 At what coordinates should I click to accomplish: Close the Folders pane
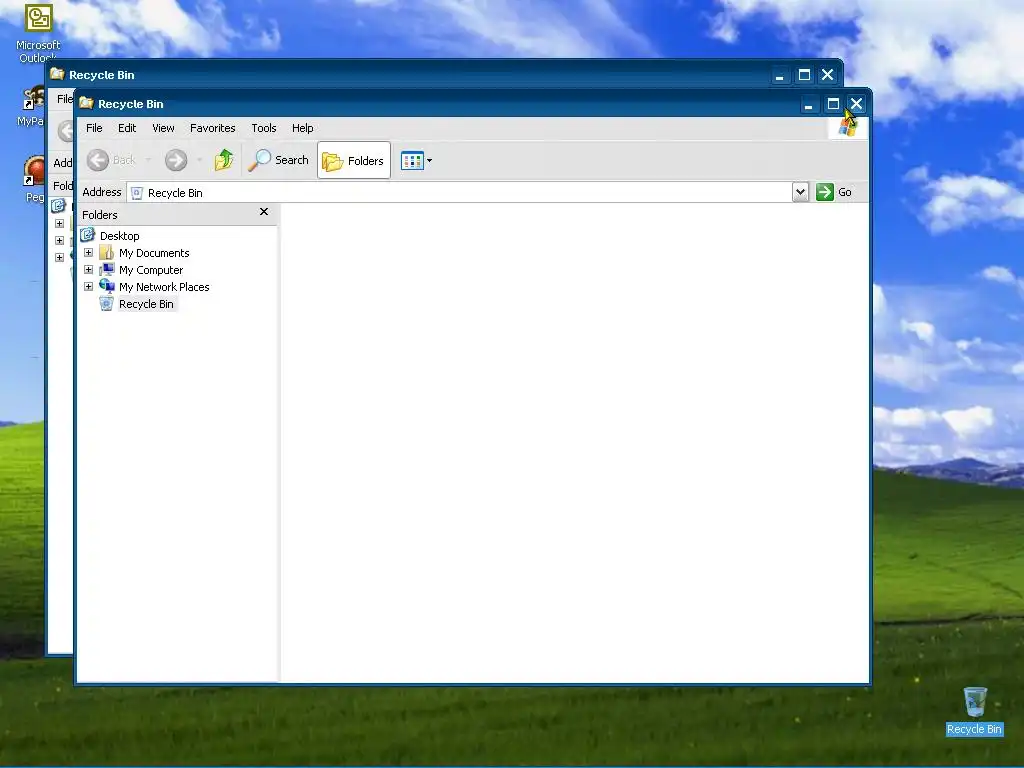(264, 212)
